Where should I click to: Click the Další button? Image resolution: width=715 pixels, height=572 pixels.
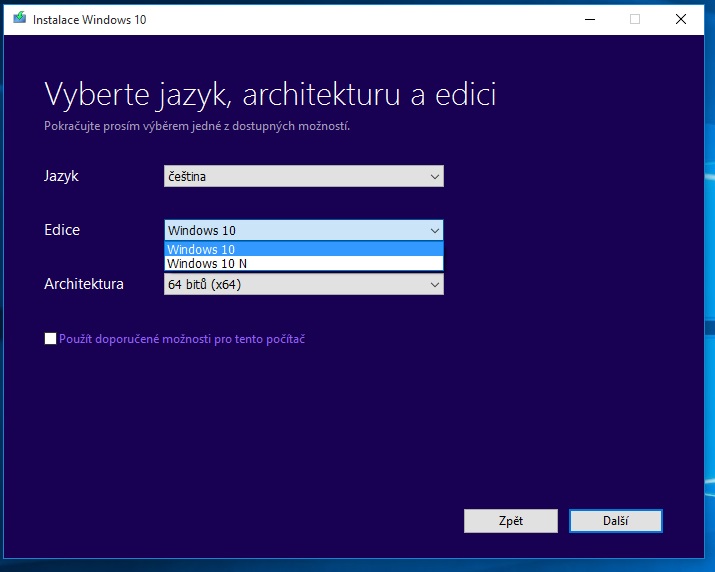[616, 521]
